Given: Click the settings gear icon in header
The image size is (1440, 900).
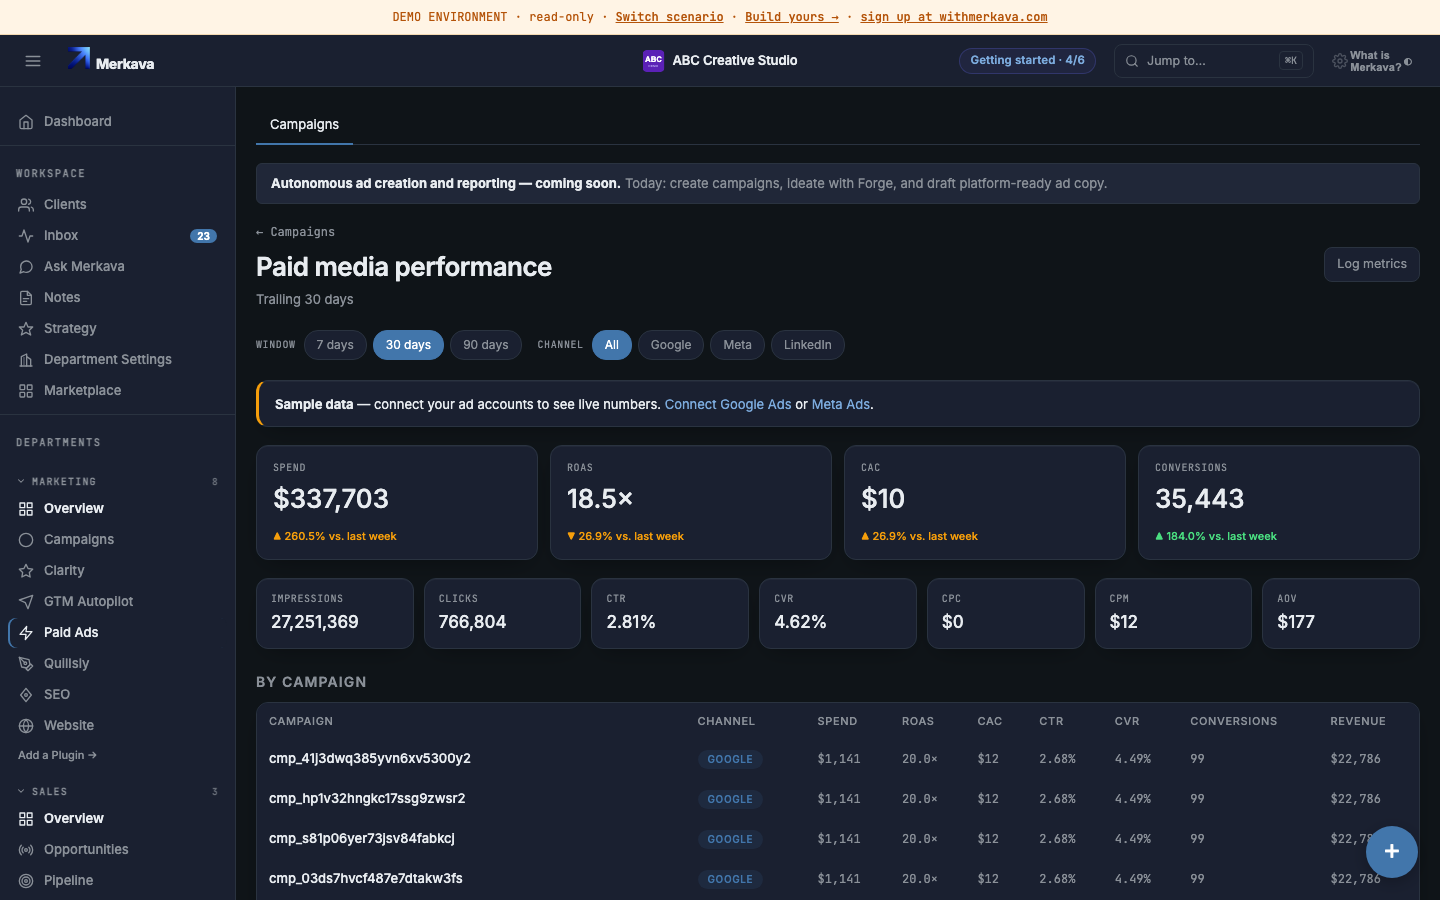Looking at the screenshot, I should pos(1339,61).
